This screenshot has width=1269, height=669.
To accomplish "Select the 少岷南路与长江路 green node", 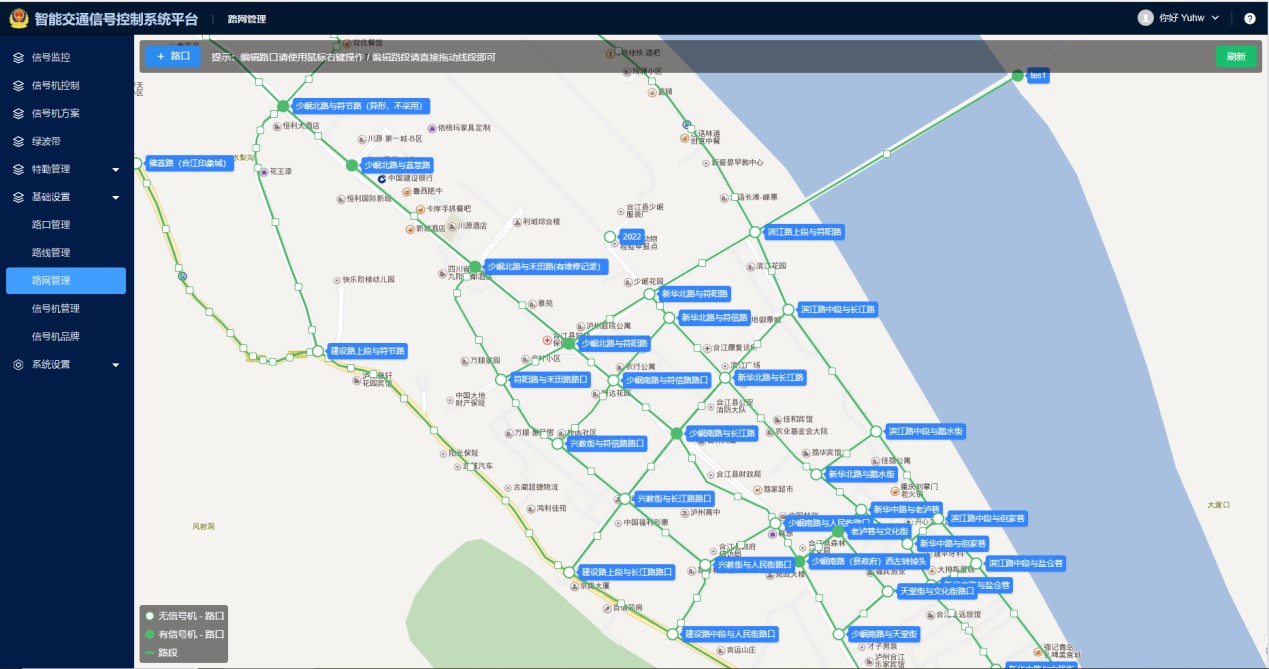I will pyautogui.click(x=676, y=433).
